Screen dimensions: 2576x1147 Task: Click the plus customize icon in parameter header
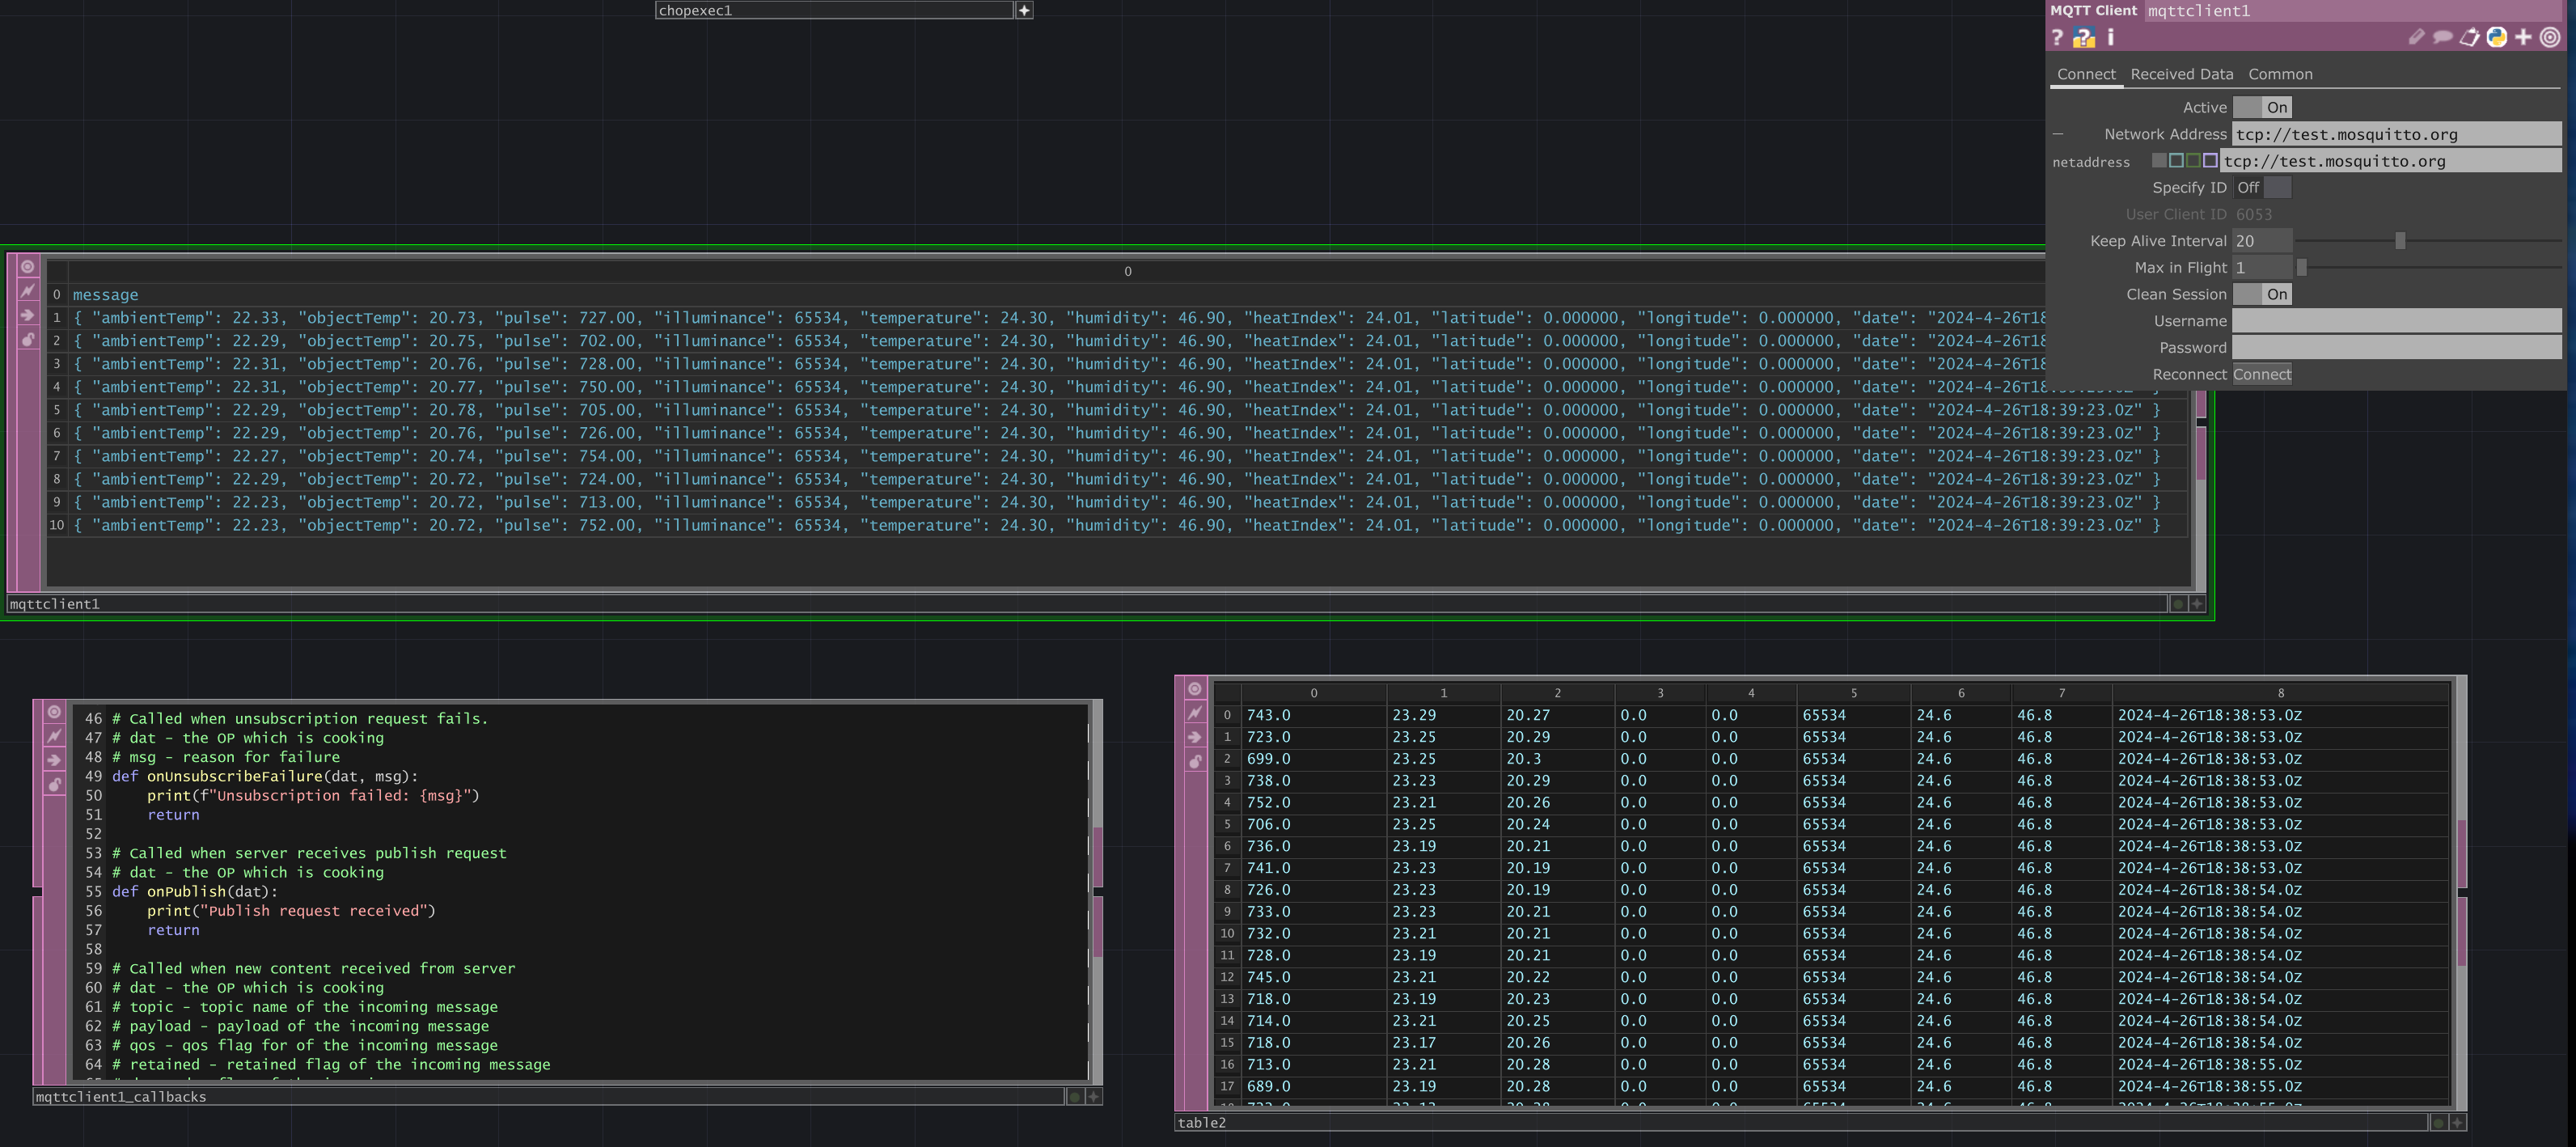click(x=2524, y=38)
